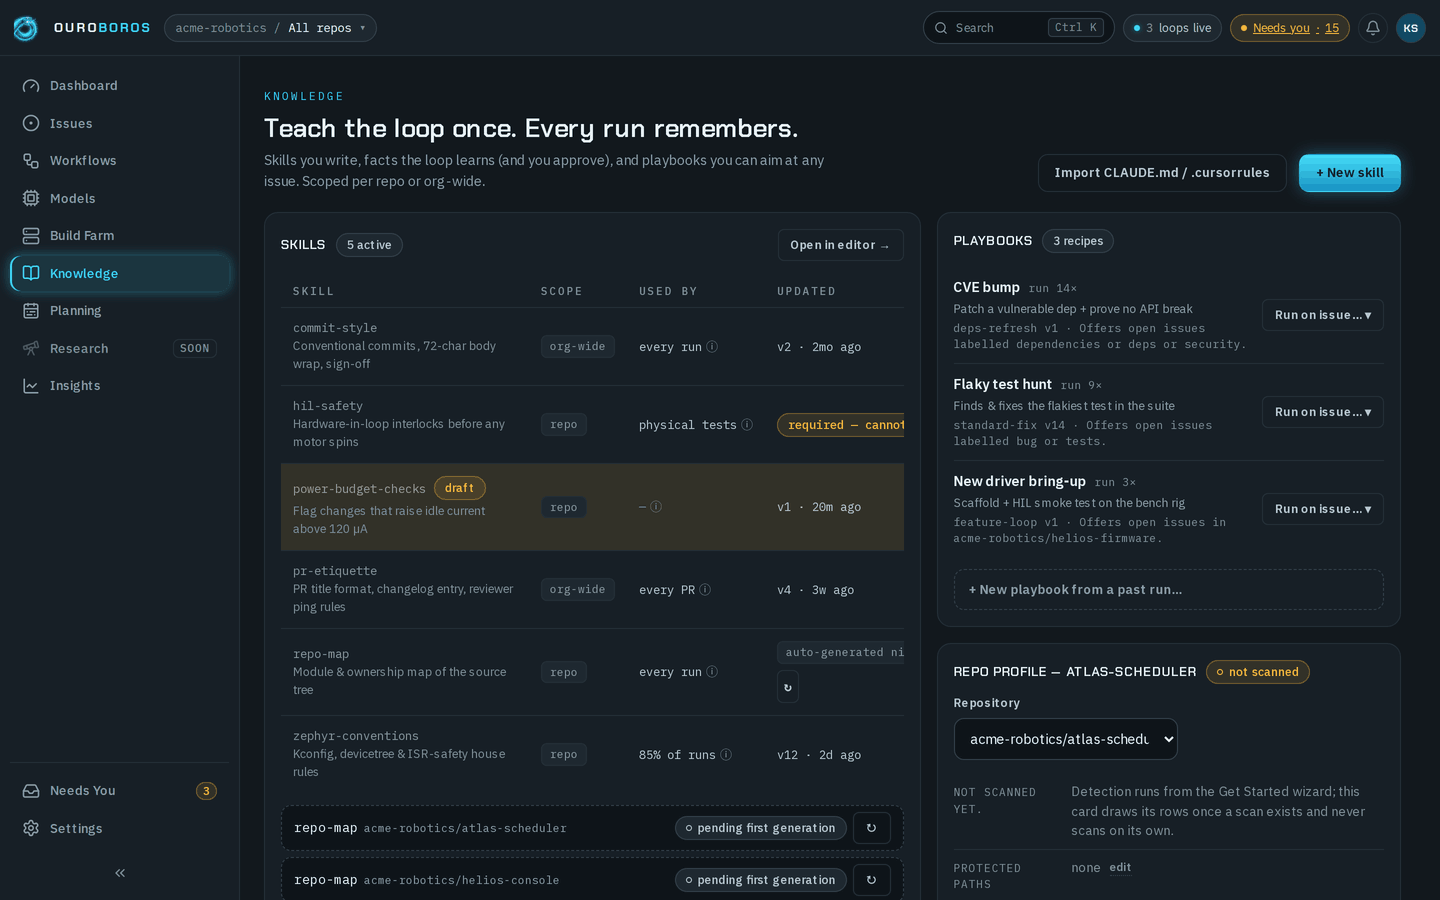The image size is (1440, 900).
Task: Click the edit link for protected paths
Action: tap(1120, 867)
